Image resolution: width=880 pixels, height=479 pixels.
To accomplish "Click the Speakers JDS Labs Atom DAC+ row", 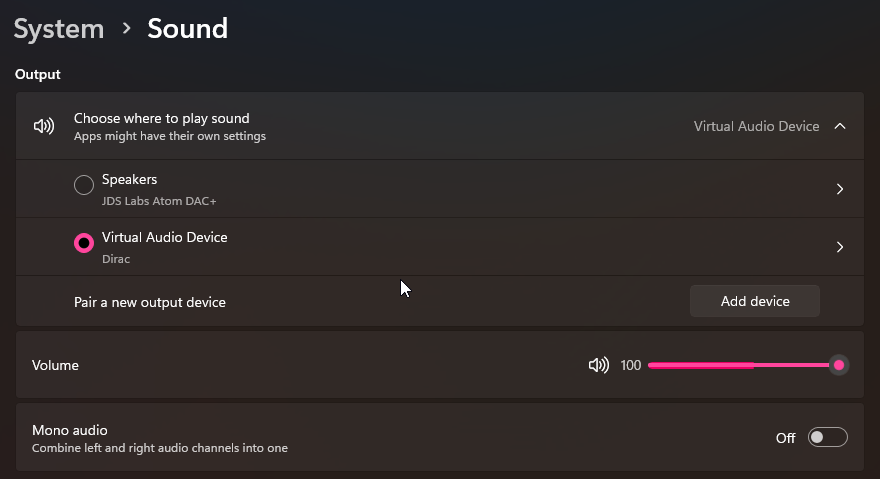I will [439, 189].
